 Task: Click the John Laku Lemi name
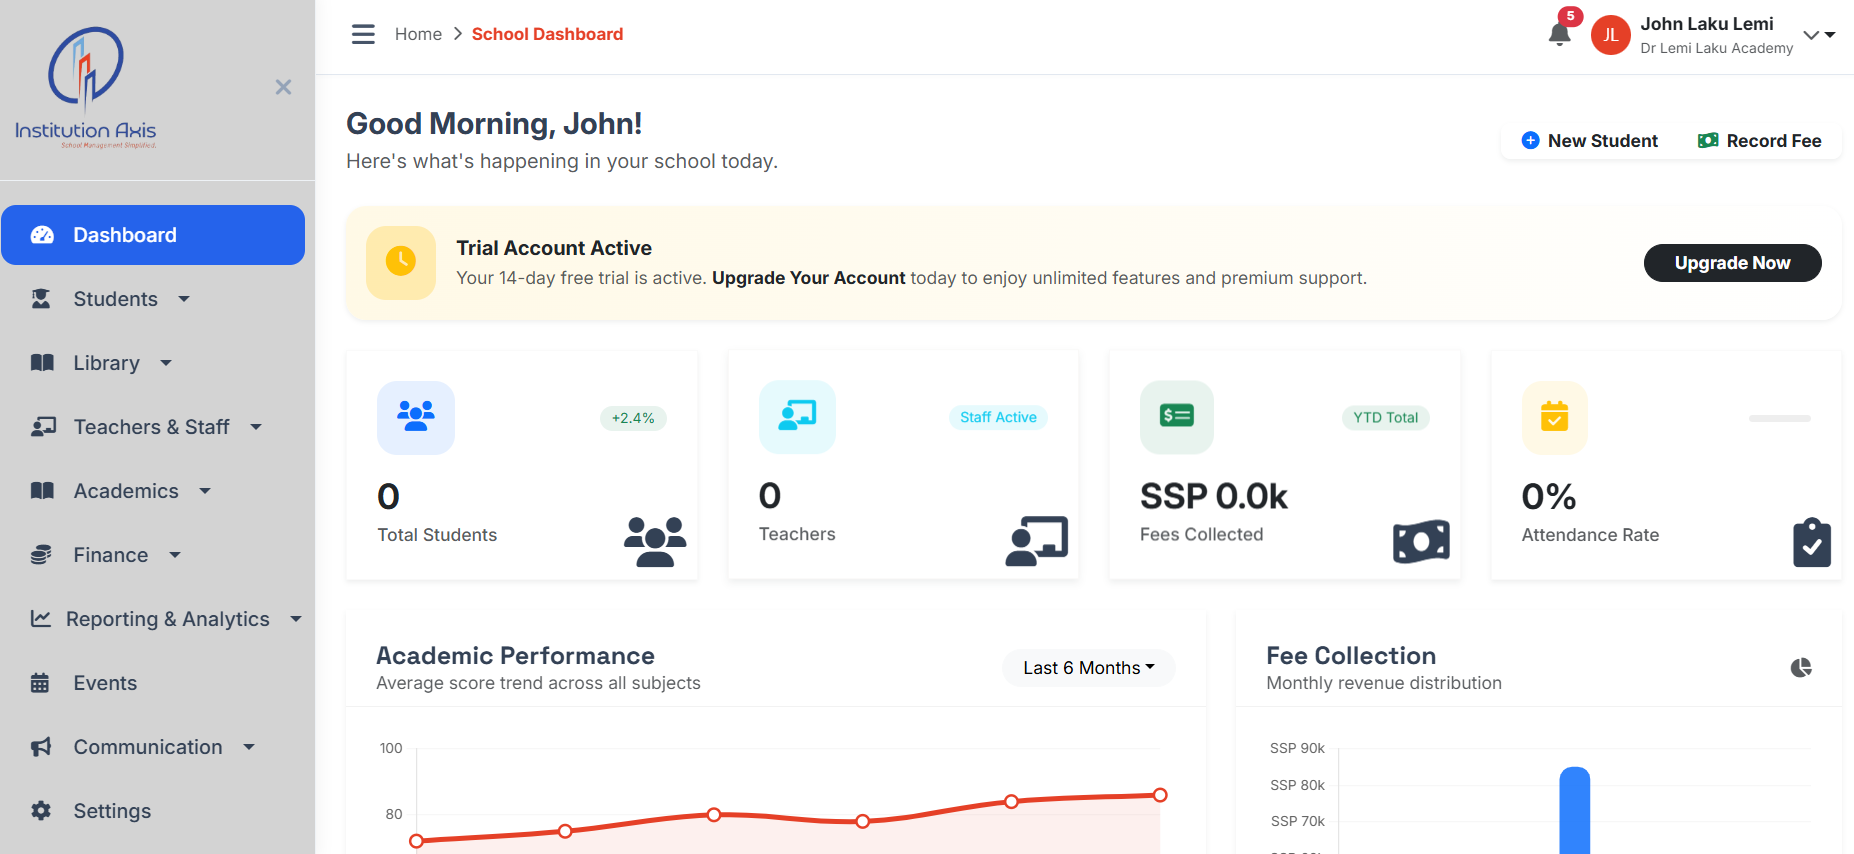coord(1707,24)
